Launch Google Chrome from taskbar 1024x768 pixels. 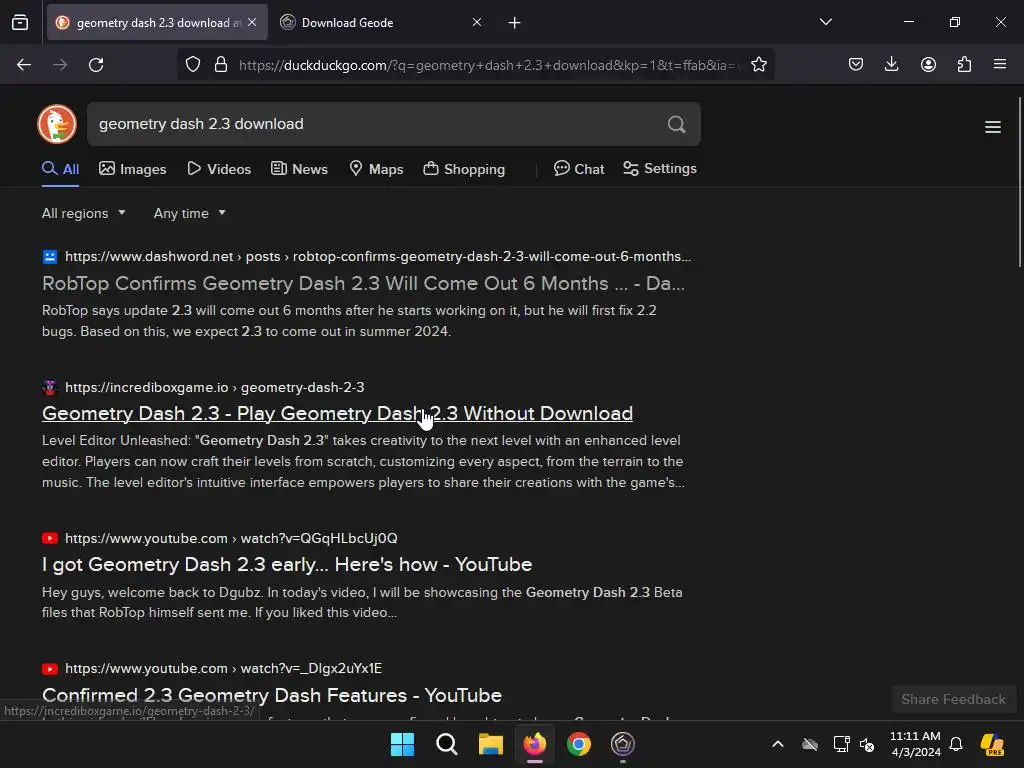click(x=579, y=744)
